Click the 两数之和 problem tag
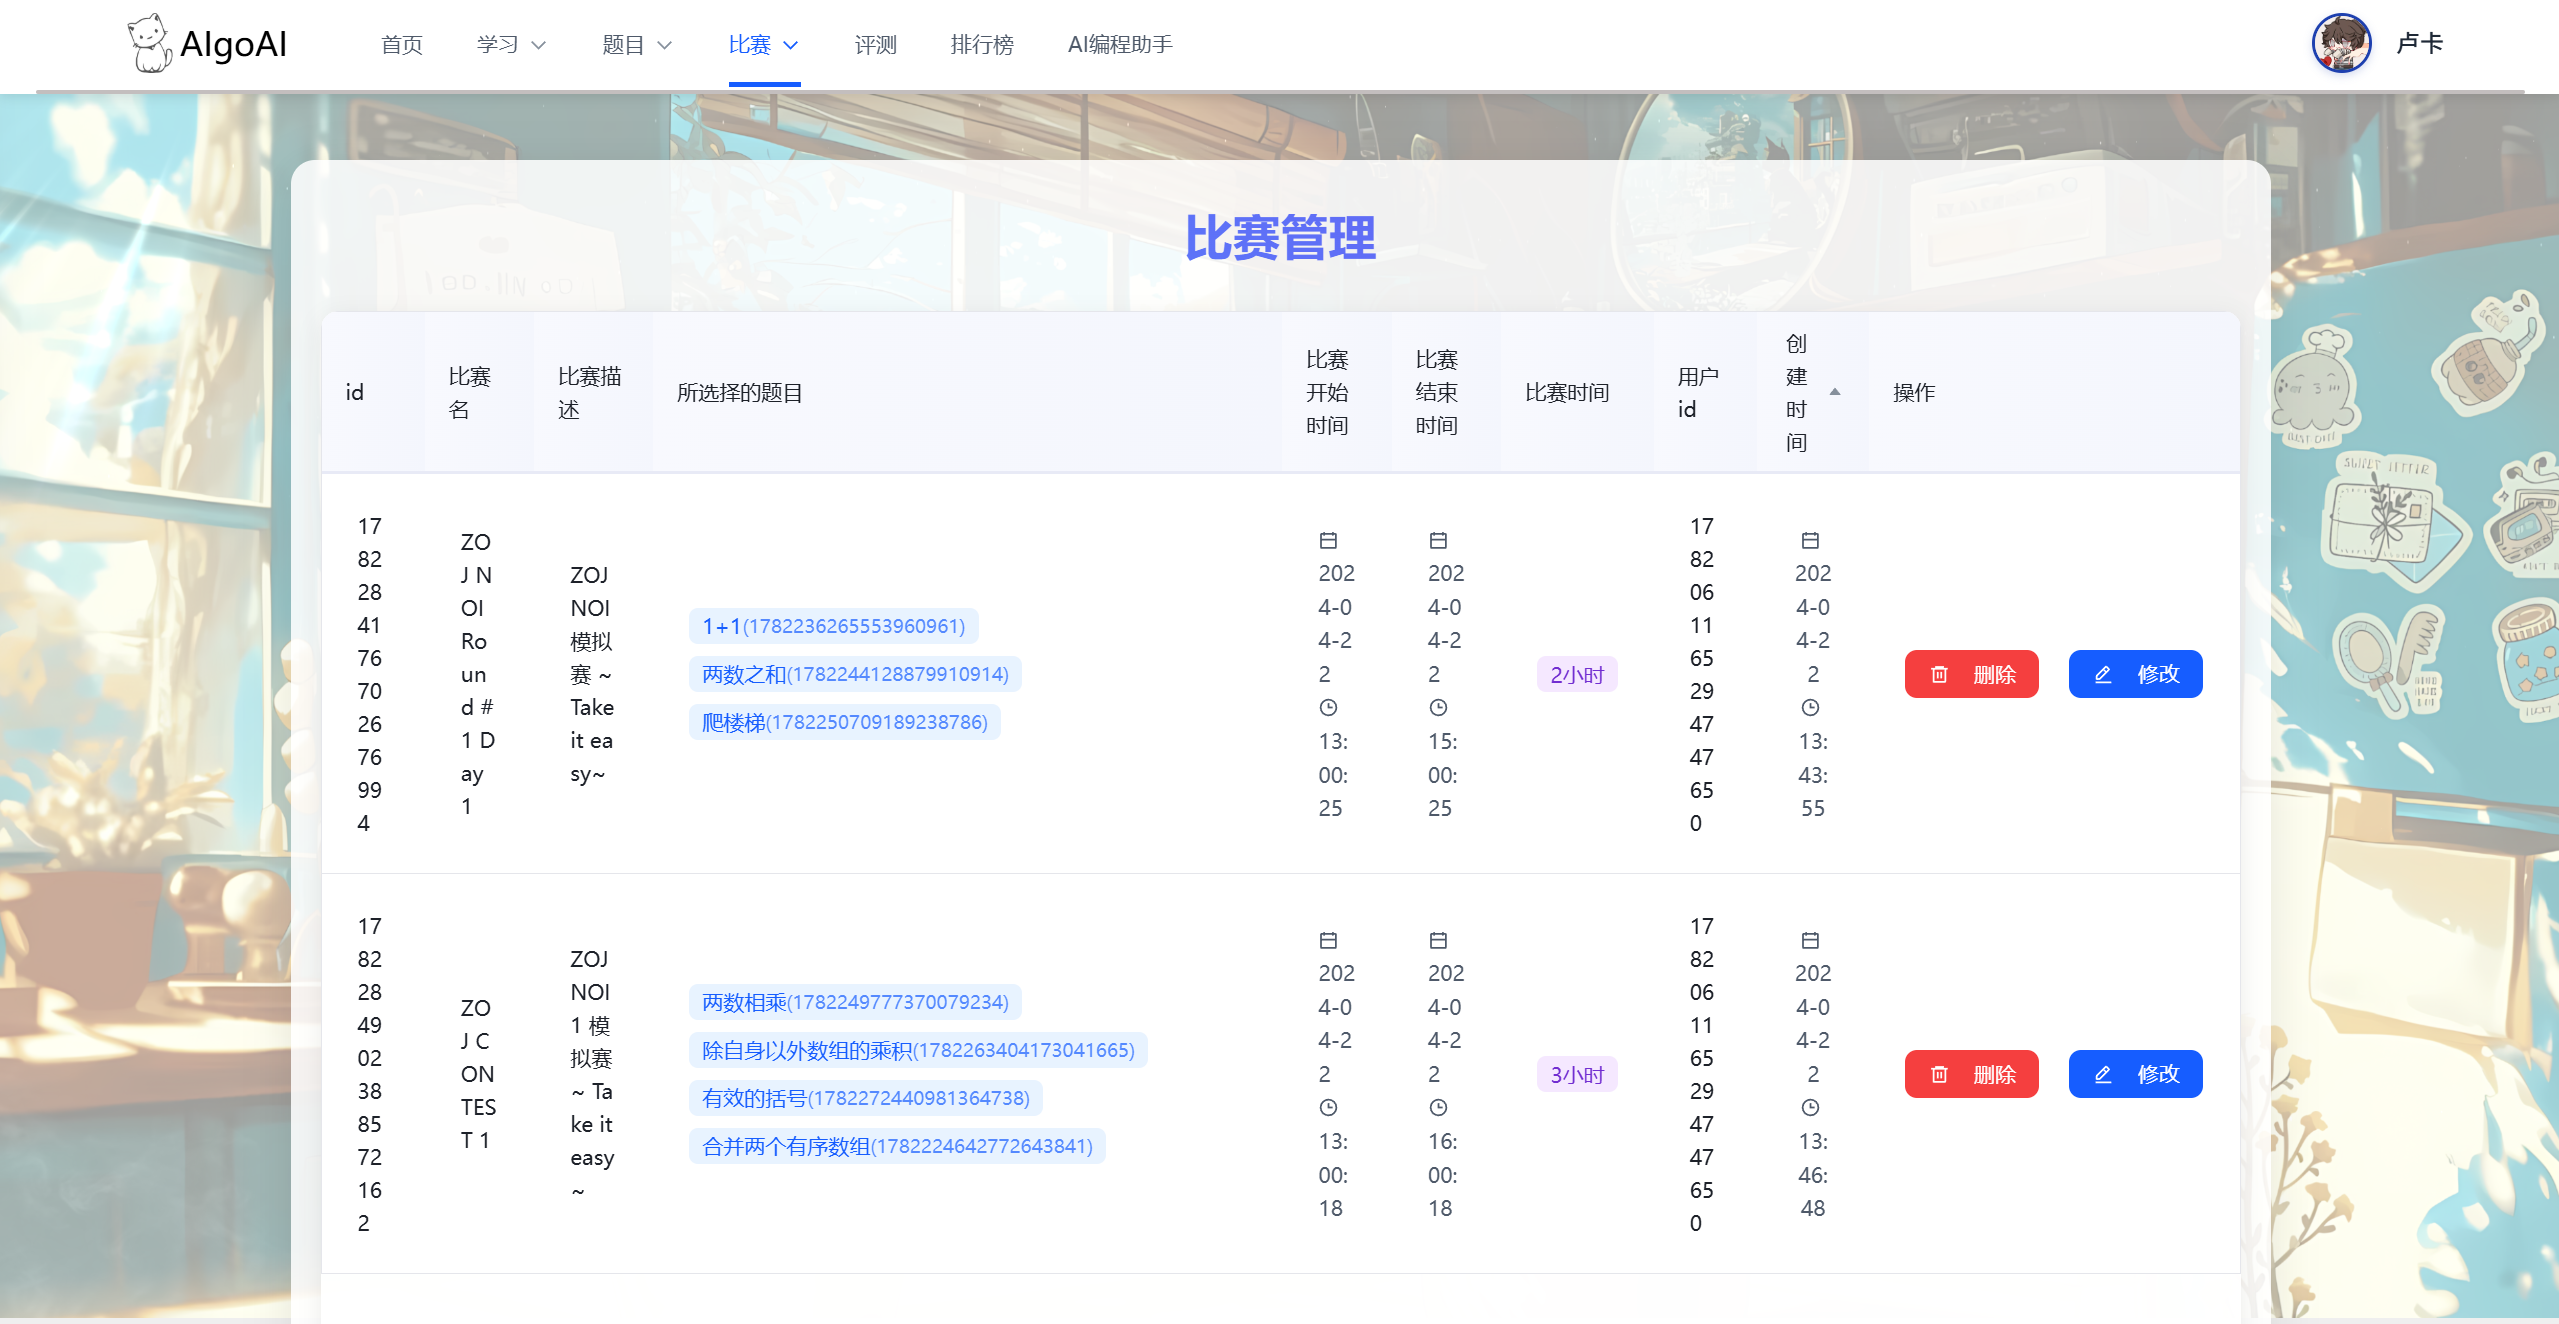 pos(854,674)
